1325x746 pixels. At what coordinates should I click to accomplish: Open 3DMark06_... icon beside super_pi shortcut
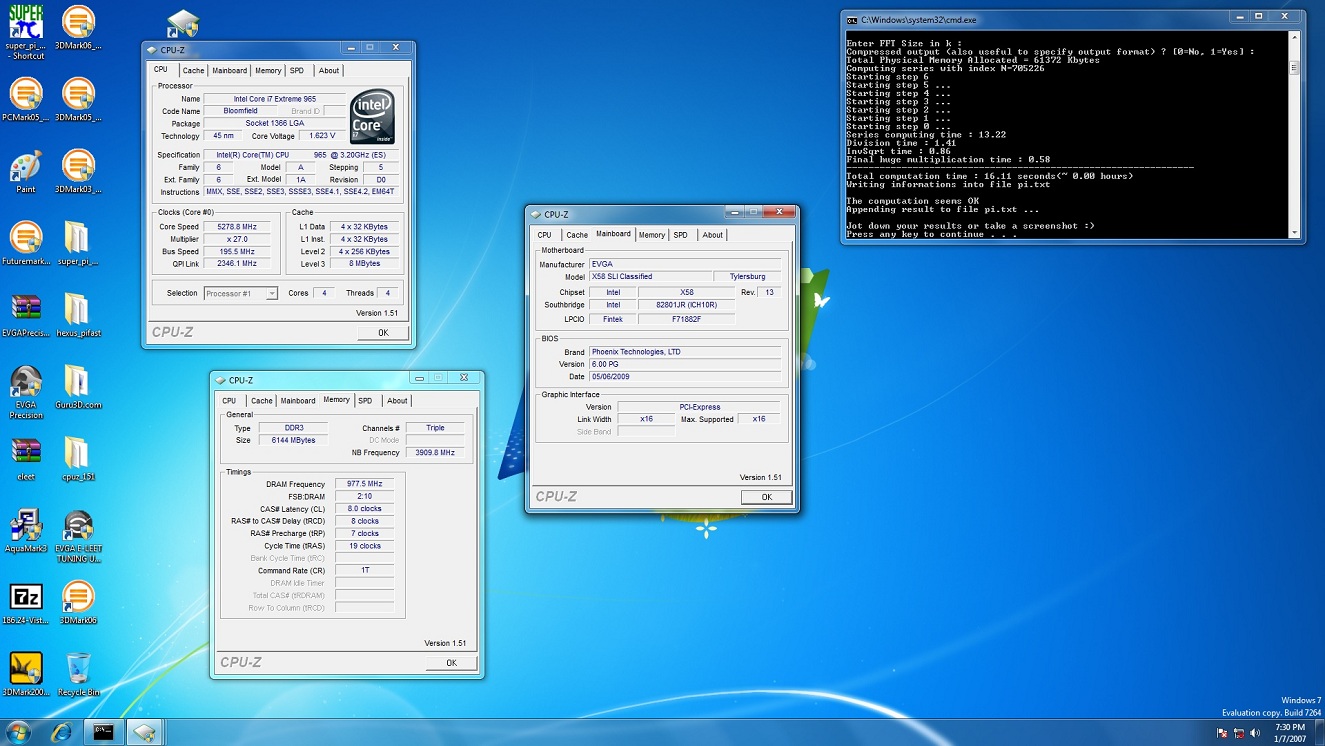78,28
